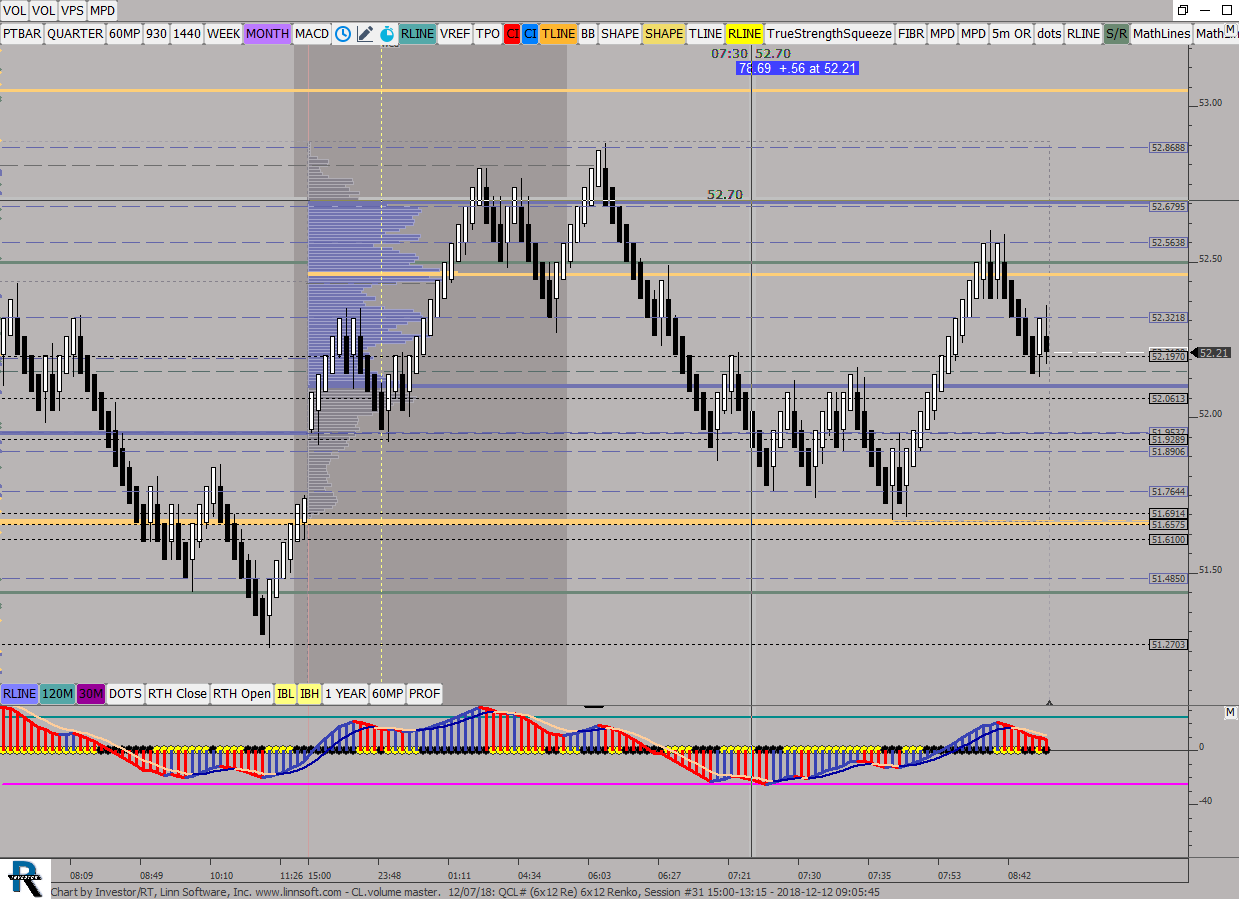This screenshot has height=899, width=1239.
Task: Click the RTH Open button
Action: pyautogui.click(x=241, y=694)
